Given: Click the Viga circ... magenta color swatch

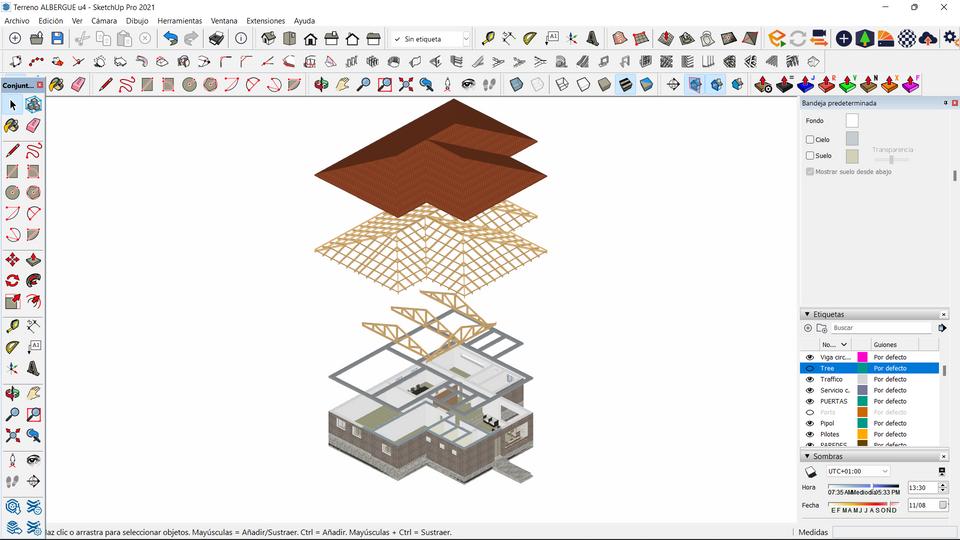Looking at the screenshot, I should pyautogui.click(x=862, y=357).
